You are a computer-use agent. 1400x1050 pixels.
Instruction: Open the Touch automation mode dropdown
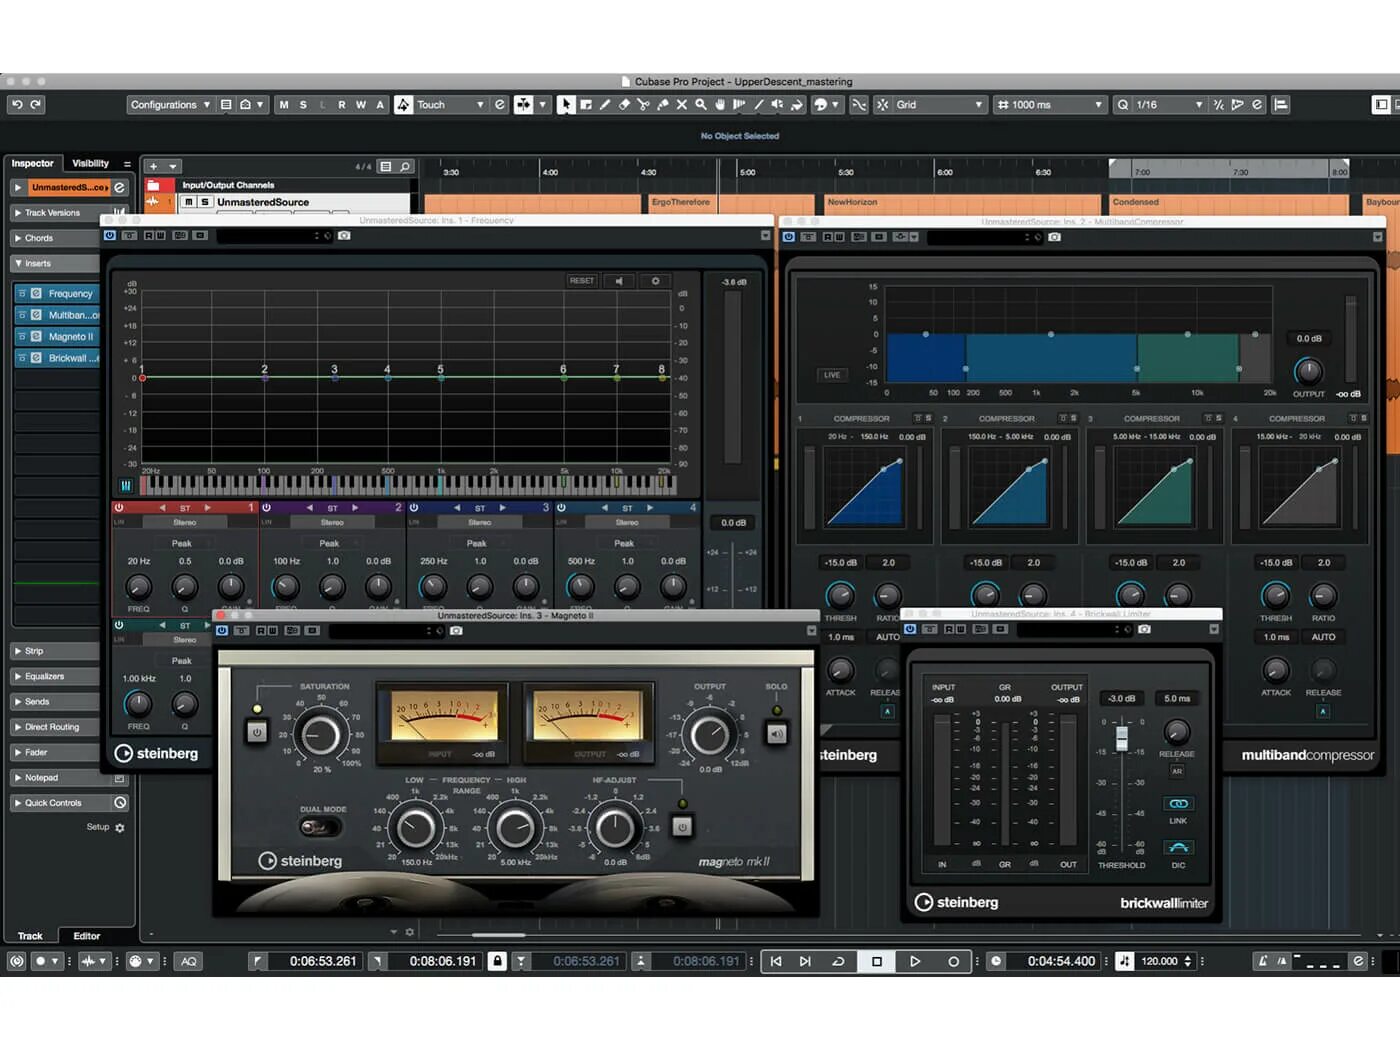tap(449, 104)
